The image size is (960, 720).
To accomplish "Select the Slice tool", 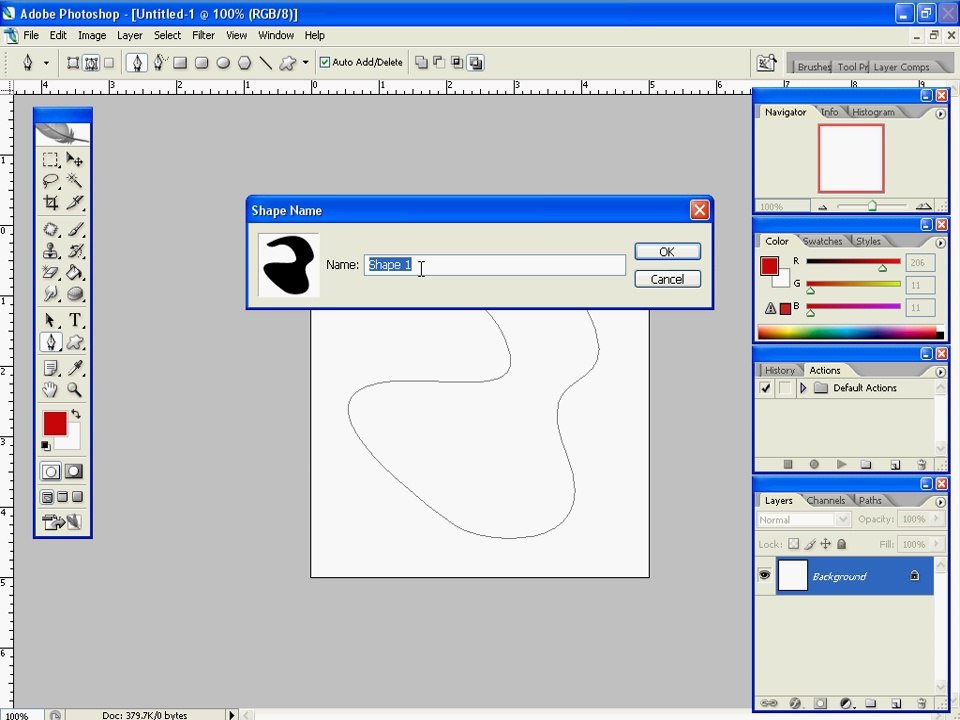I will point(75,202).
